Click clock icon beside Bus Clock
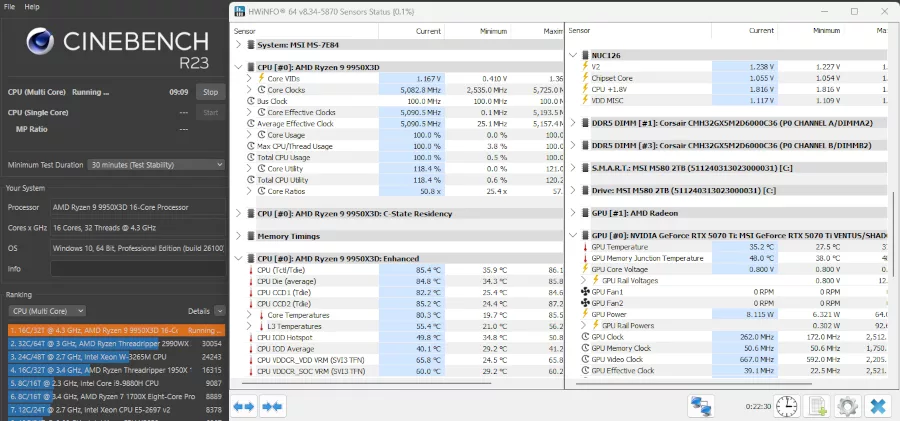 (x=251, y=101)
